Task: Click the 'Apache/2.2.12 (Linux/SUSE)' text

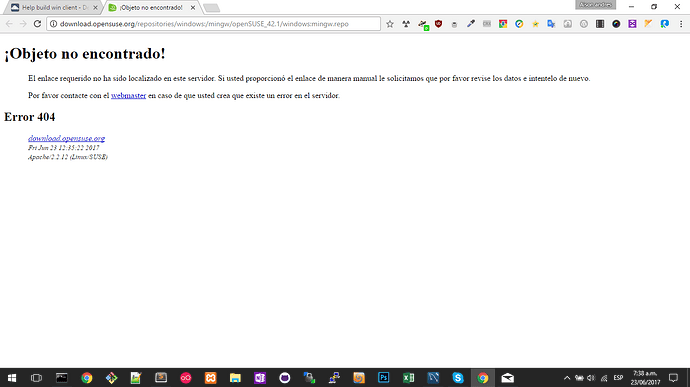Action: (68, 157)
